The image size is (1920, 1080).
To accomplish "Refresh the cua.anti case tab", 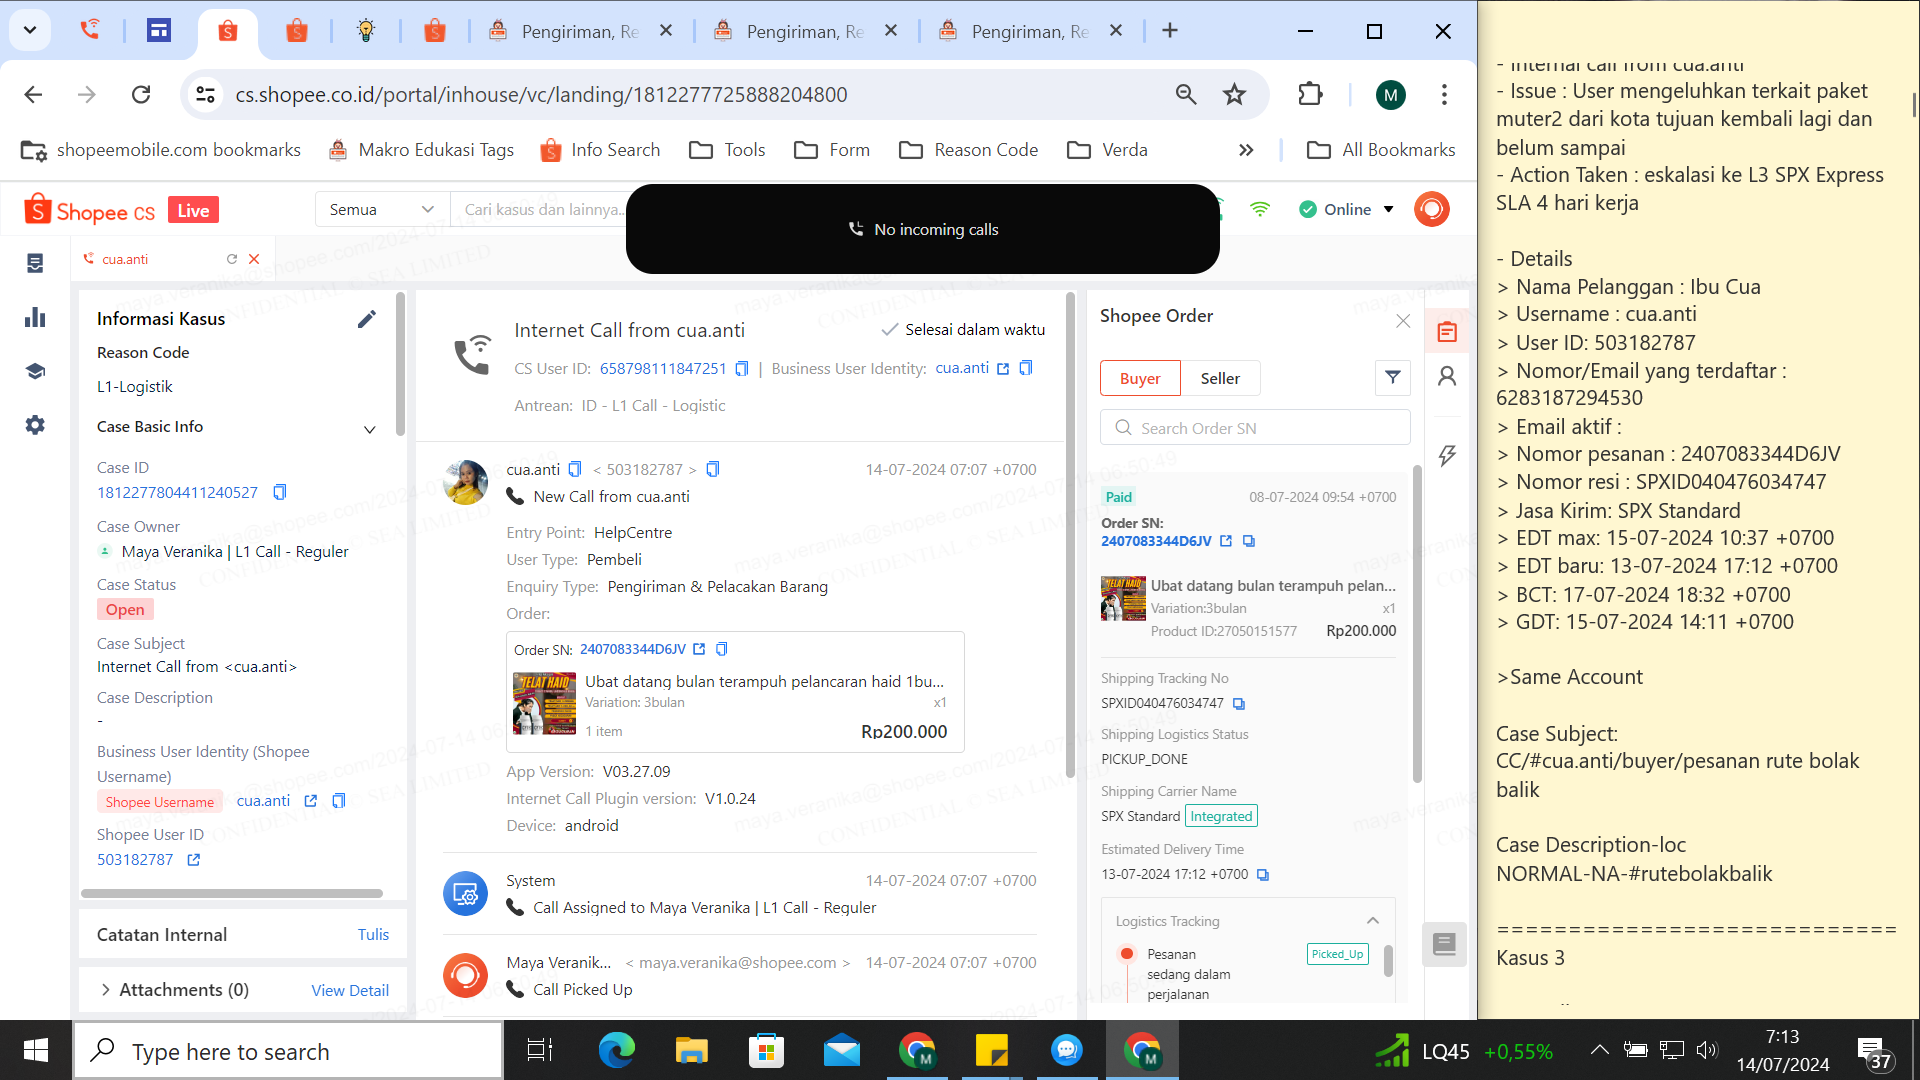I will [x=232, y=259].
